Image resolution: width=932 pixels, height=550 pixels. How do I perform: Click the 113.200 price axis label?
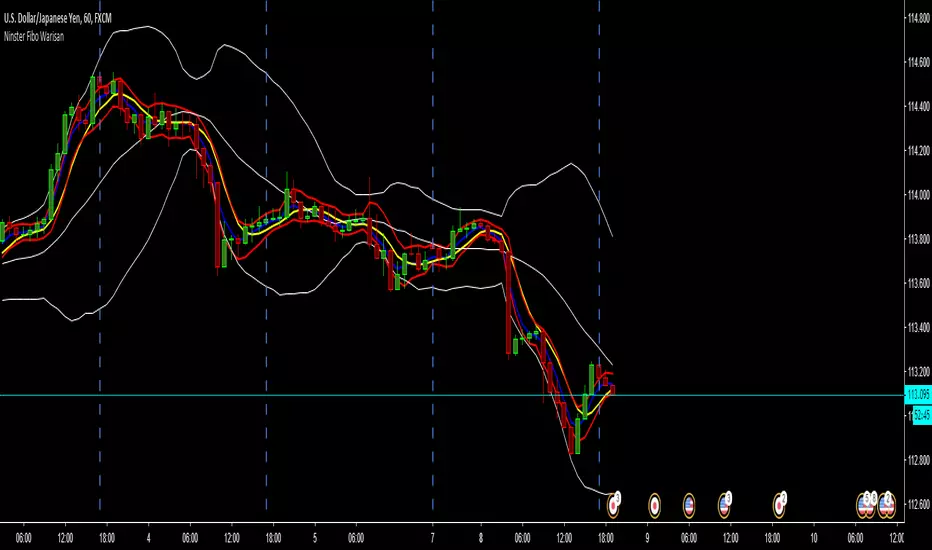[x=918, y=372]
